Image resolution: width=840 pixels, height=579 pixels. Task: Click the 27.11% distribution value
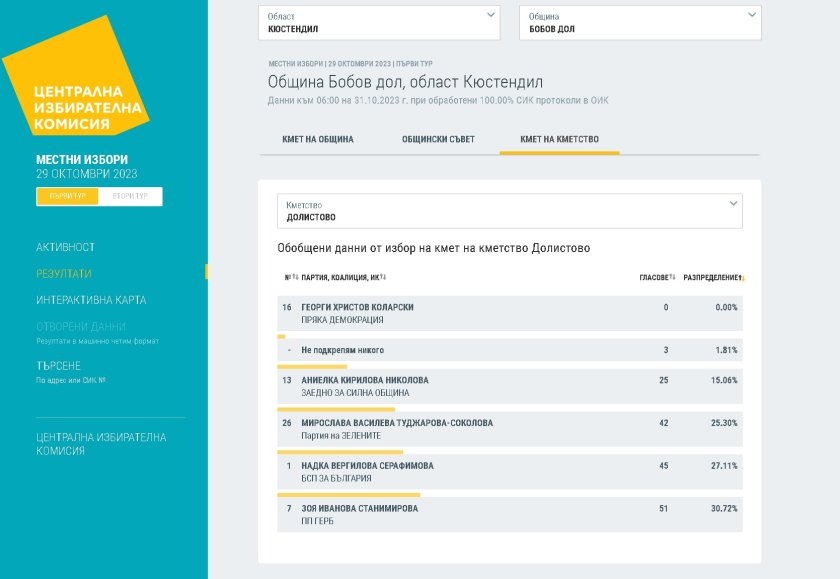point(724,465)
